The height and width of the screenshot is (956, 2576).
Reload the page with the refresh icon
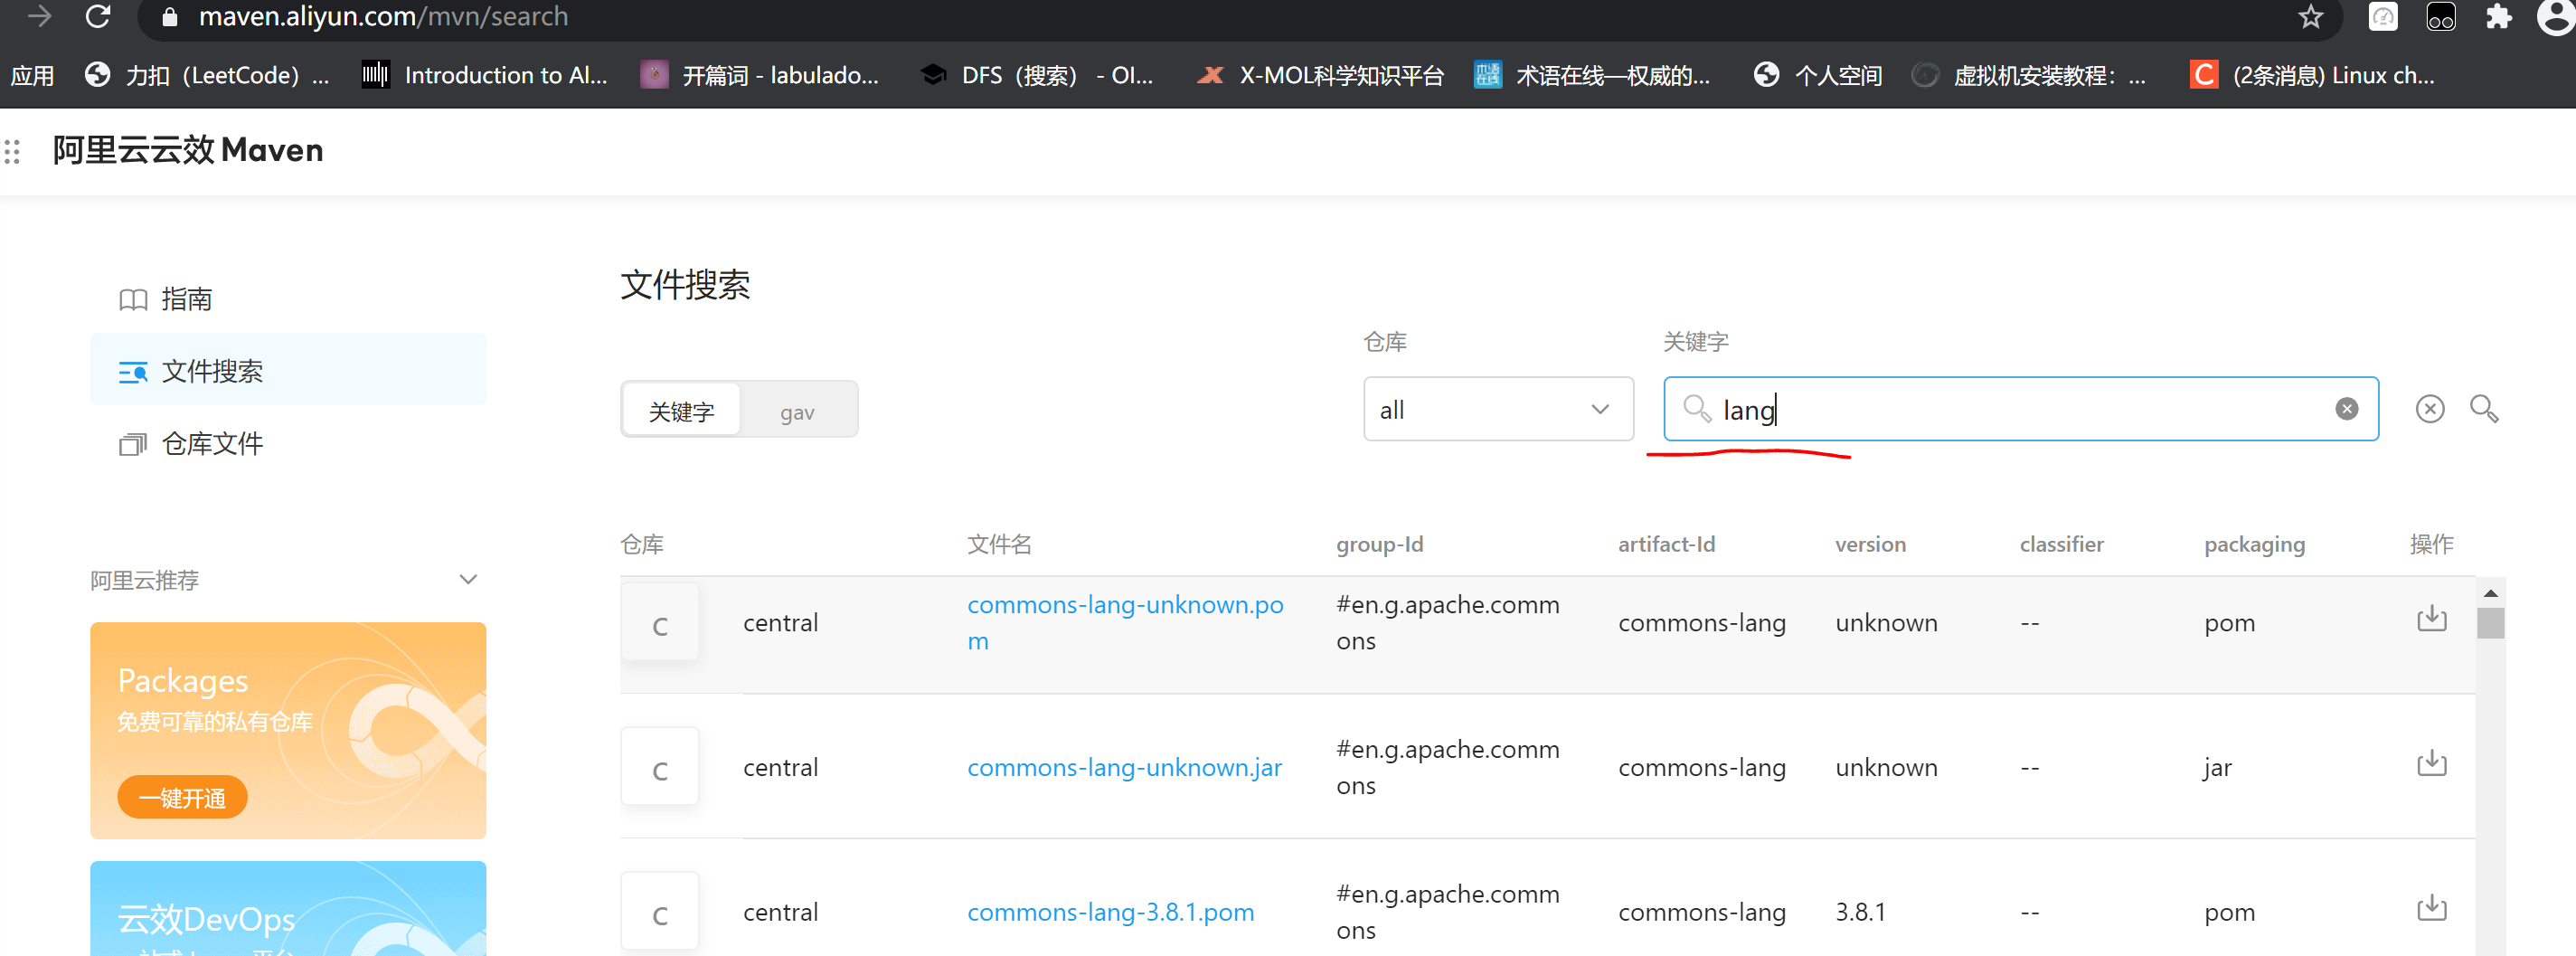[98, 16]
